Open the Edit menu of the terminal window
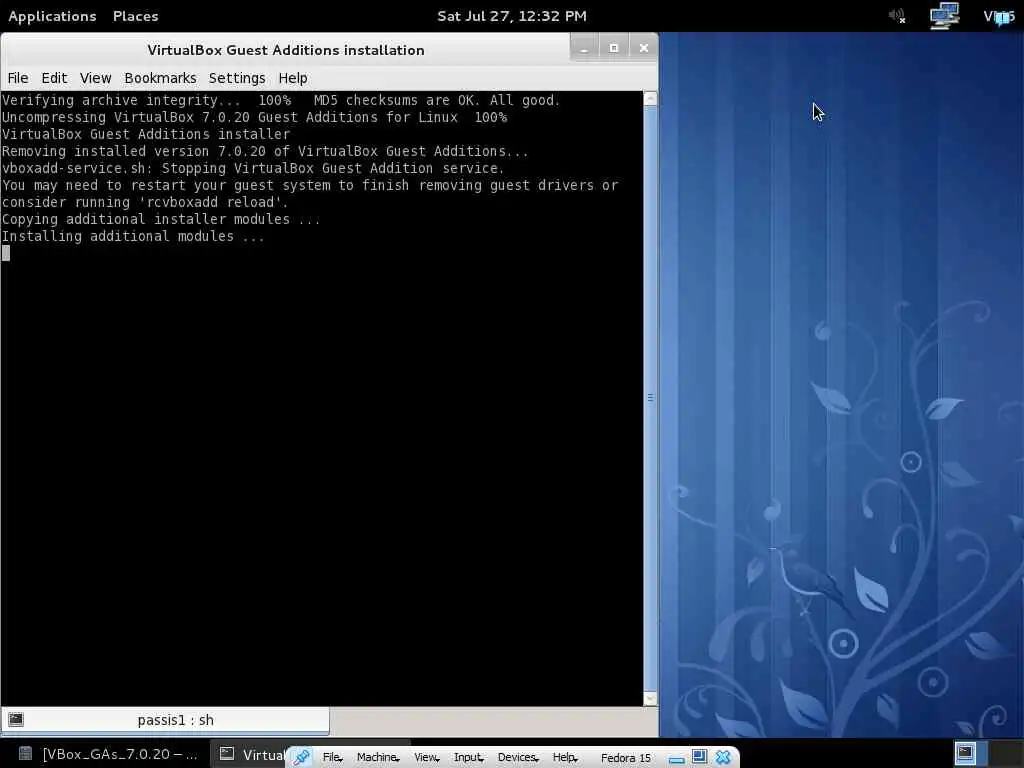 point(54,78)
